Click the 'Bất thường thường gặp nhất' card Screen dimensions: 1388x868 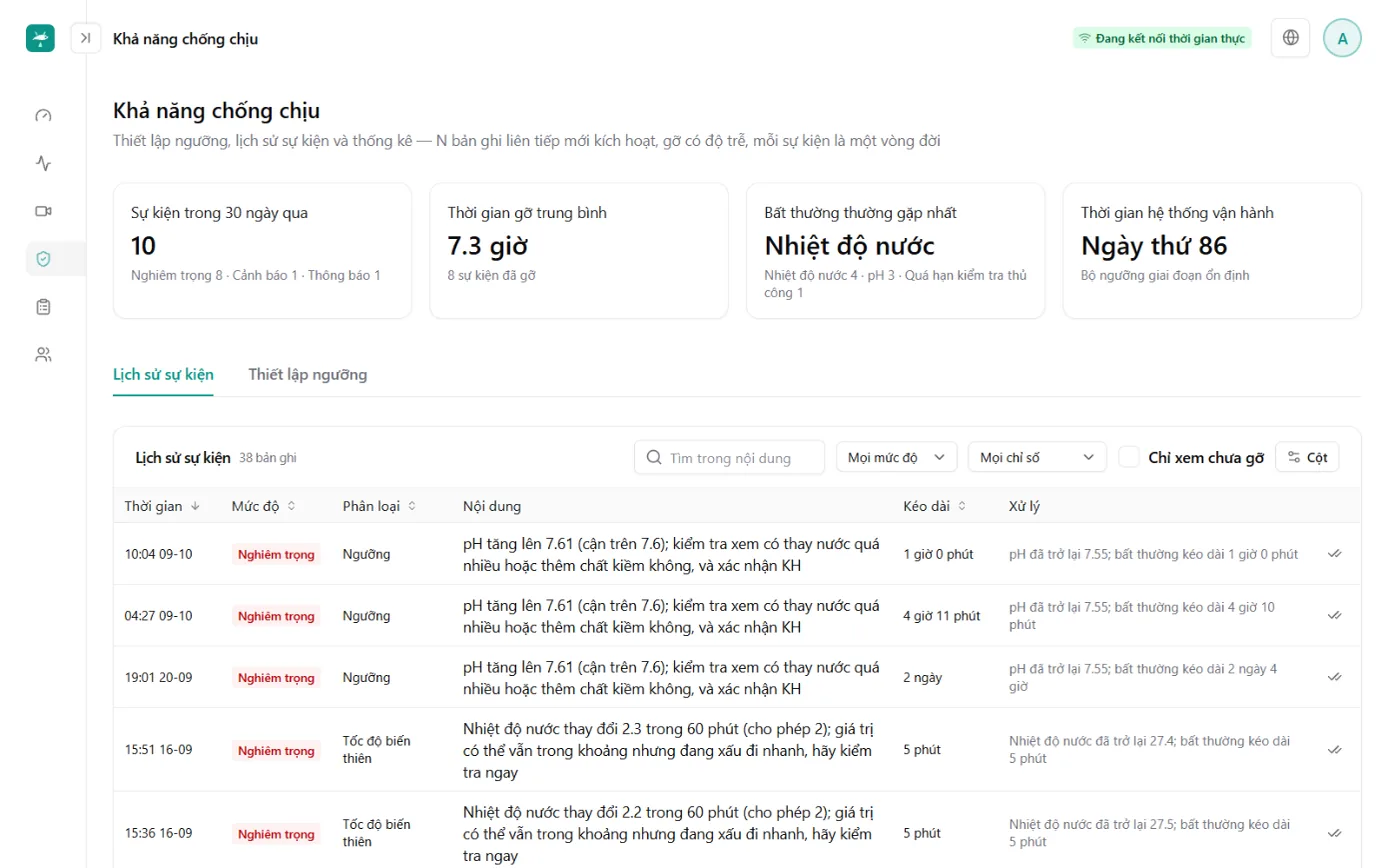(895, 251)
